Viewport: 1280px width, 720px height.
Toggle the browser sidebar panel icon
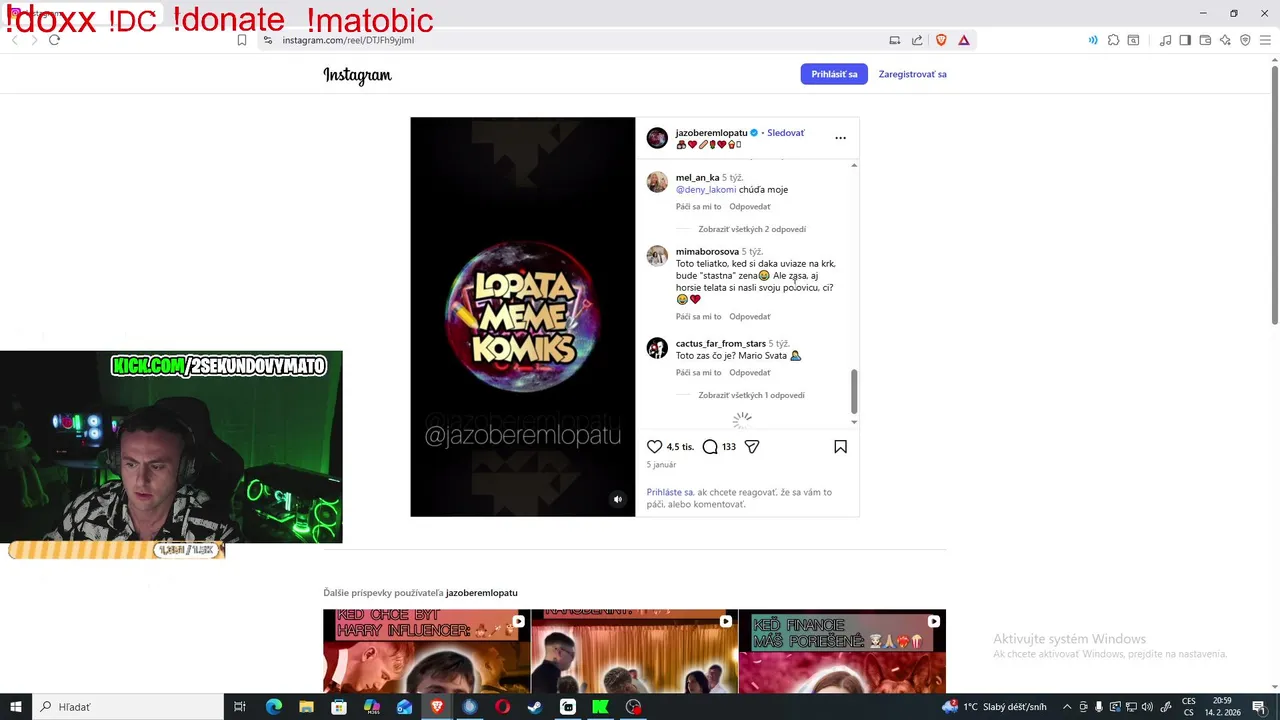click(x=1185, y=40)
